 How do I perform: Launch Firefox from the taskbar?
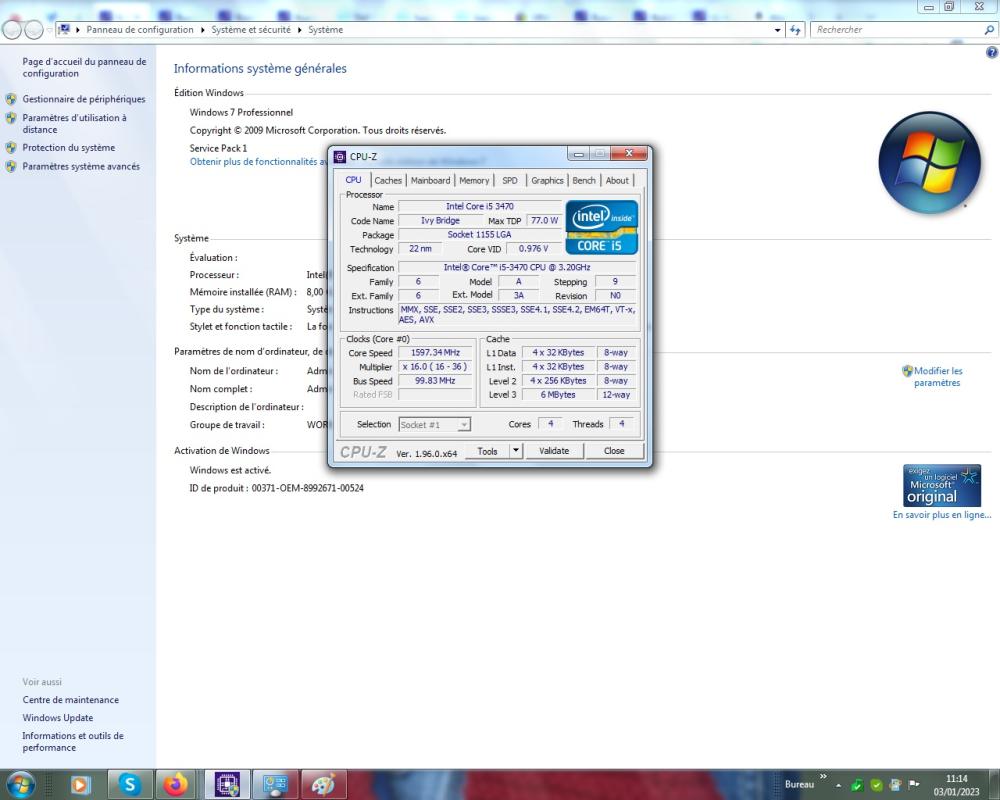tap(177, 785)
